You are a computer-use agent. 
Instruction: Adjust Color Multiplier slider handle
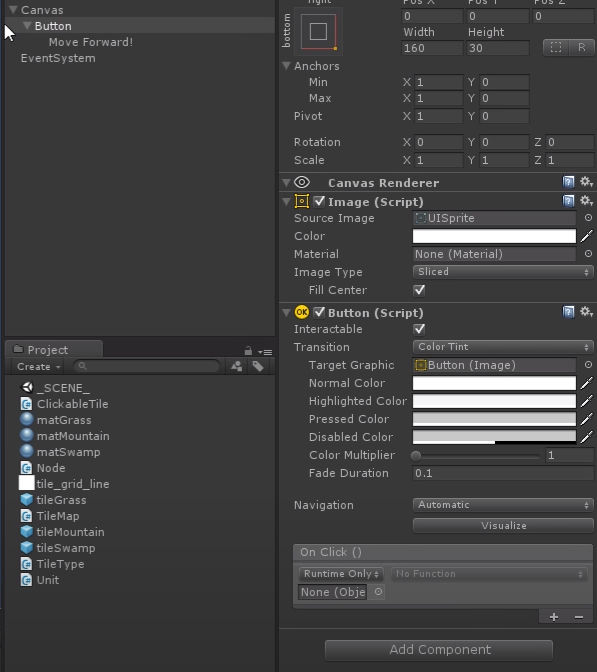(x=416, y=456)
